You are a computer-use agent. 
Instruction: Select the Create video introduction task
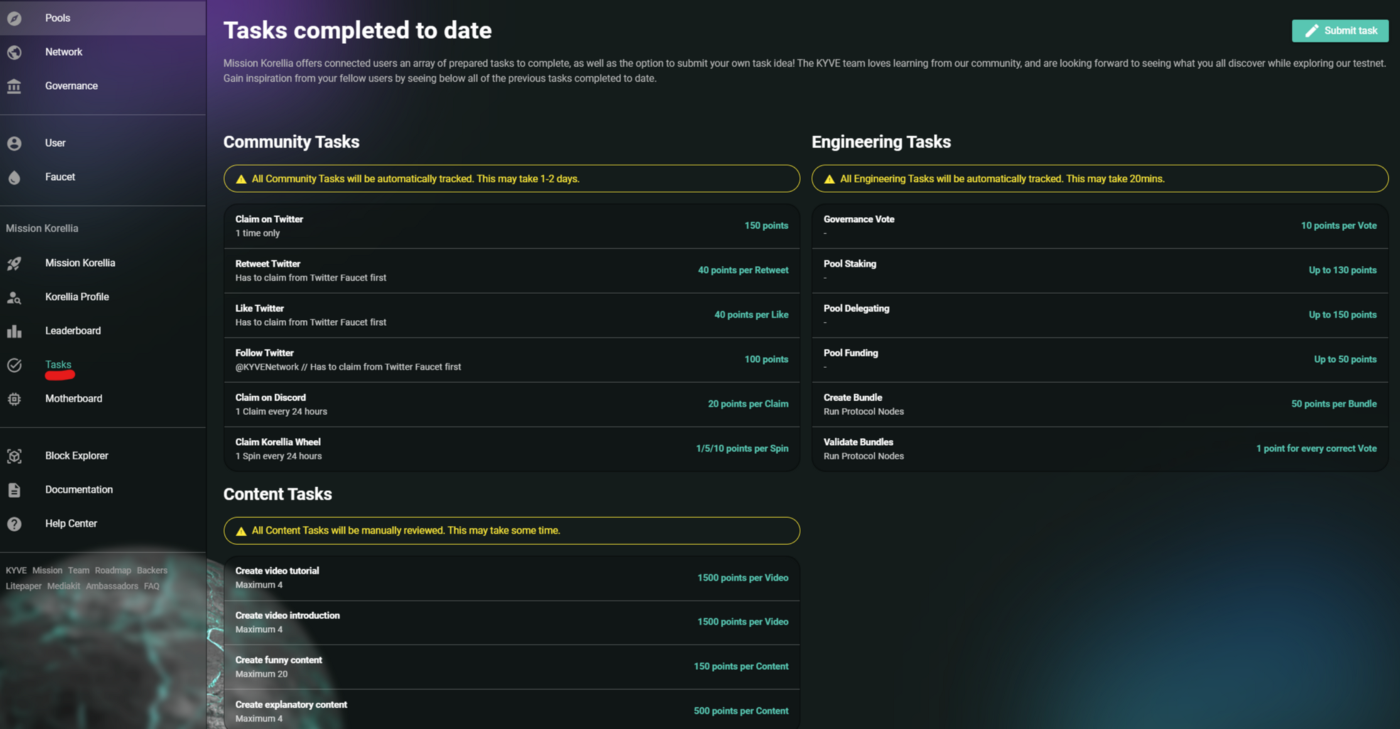tap(511, 622)
